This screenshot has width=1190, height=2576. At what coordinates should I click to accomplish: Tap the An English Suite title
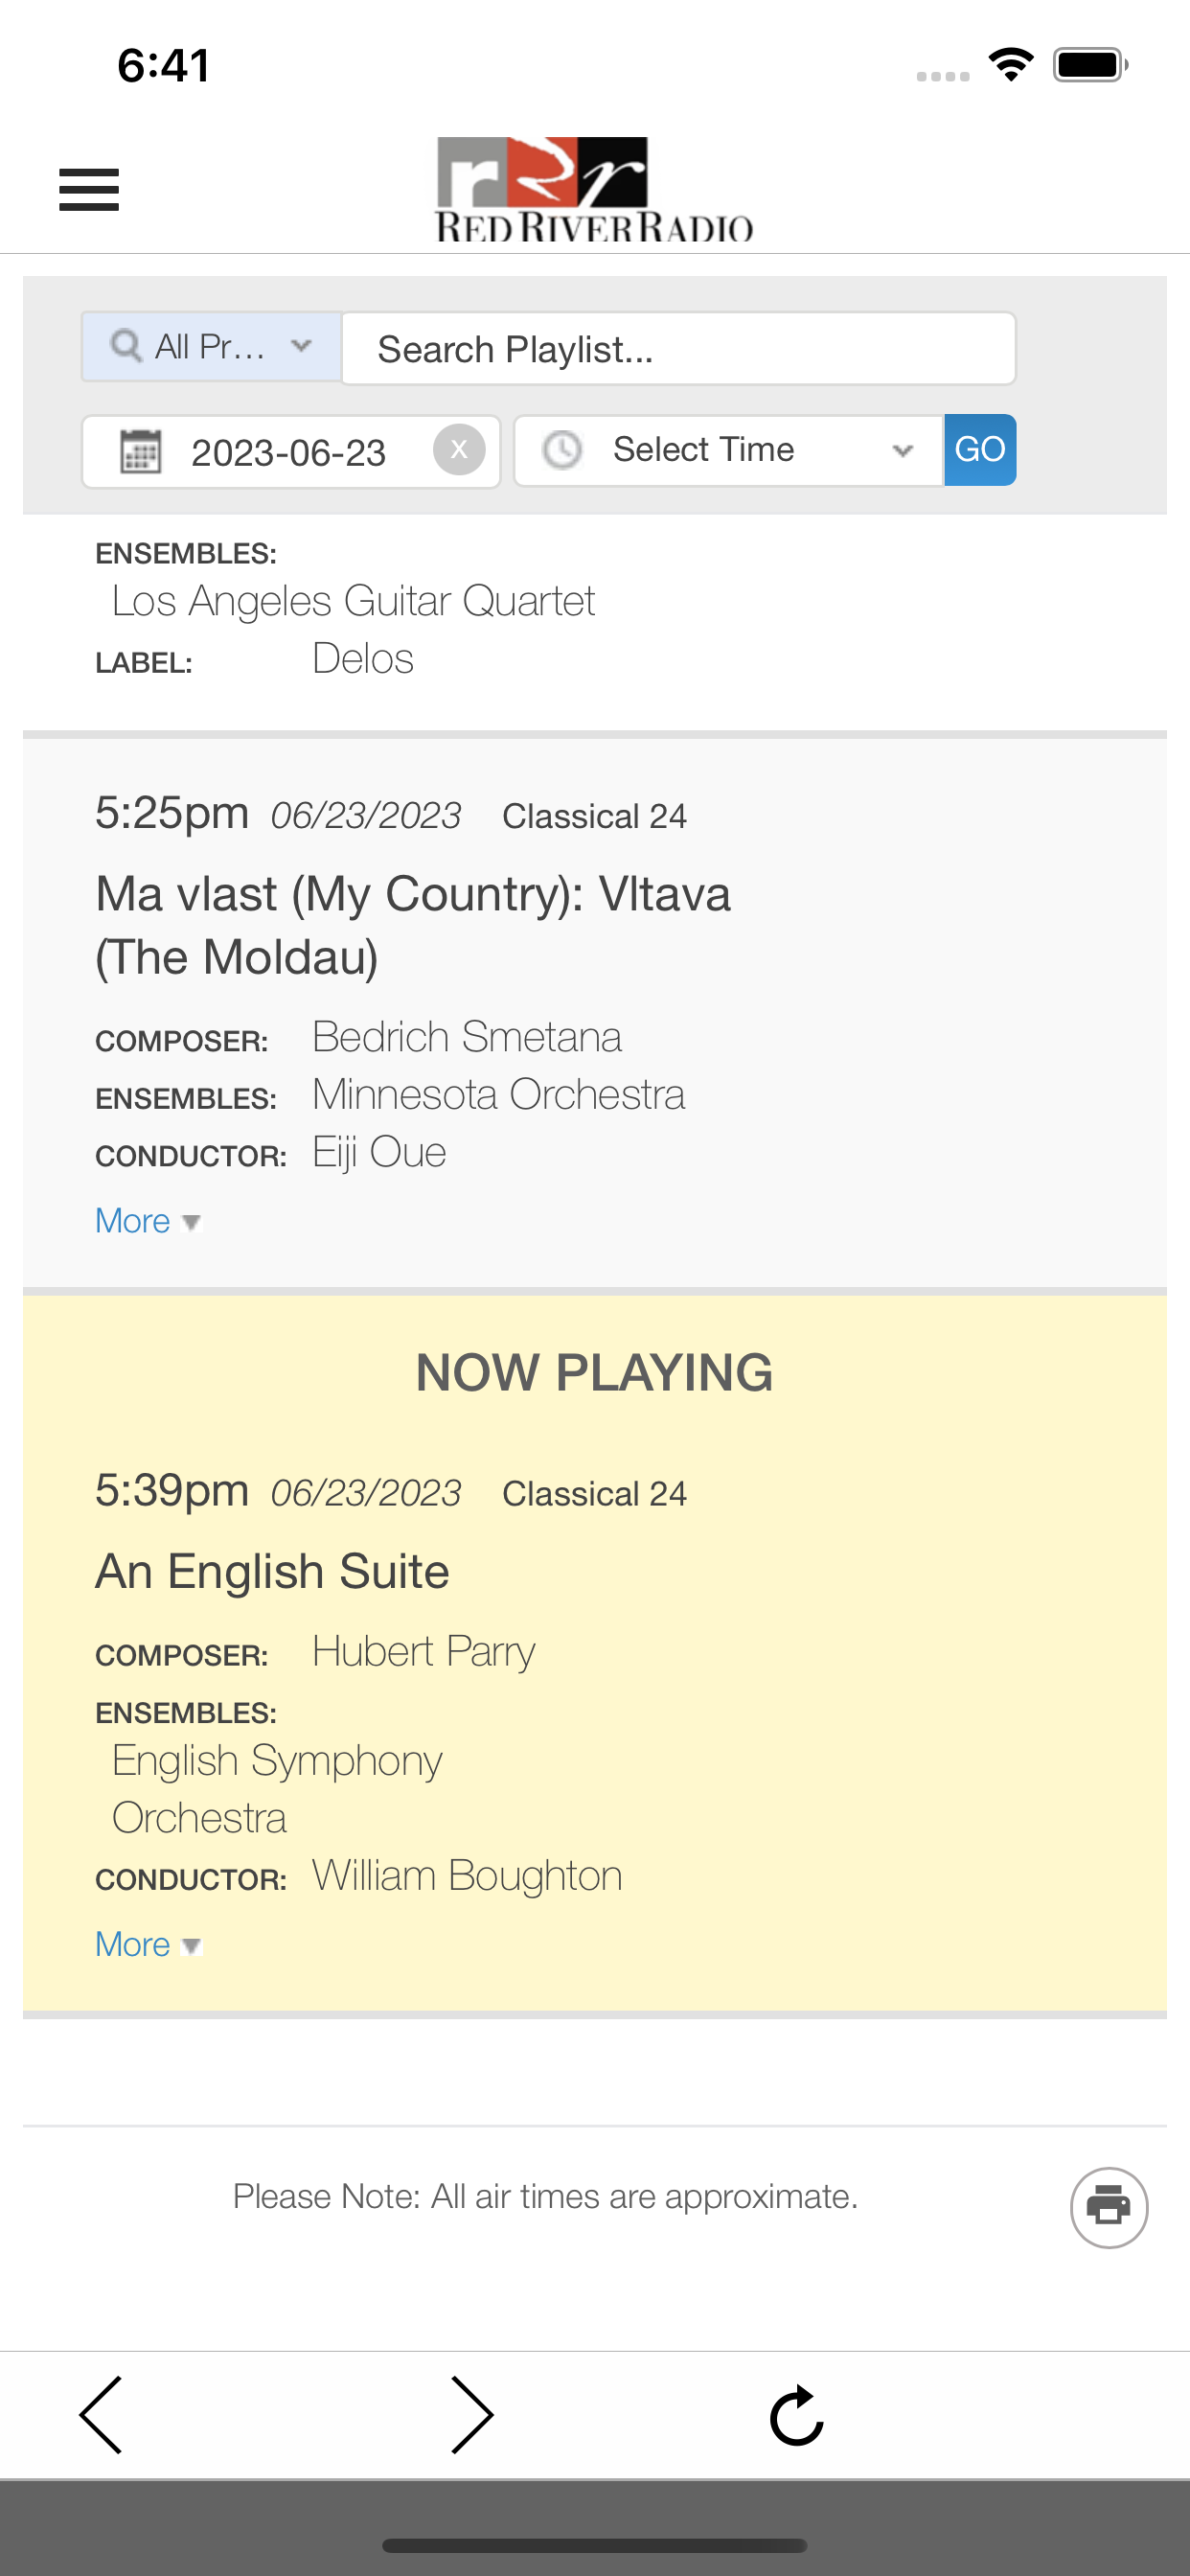[x=272, y=1571]
